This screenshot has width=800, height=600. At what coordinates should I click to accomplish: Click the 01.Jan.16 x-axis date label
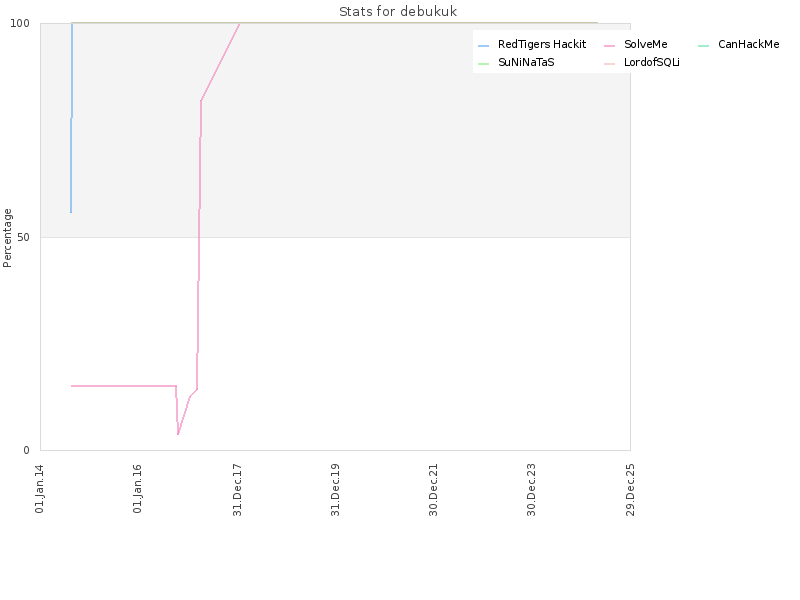[137, 489]
